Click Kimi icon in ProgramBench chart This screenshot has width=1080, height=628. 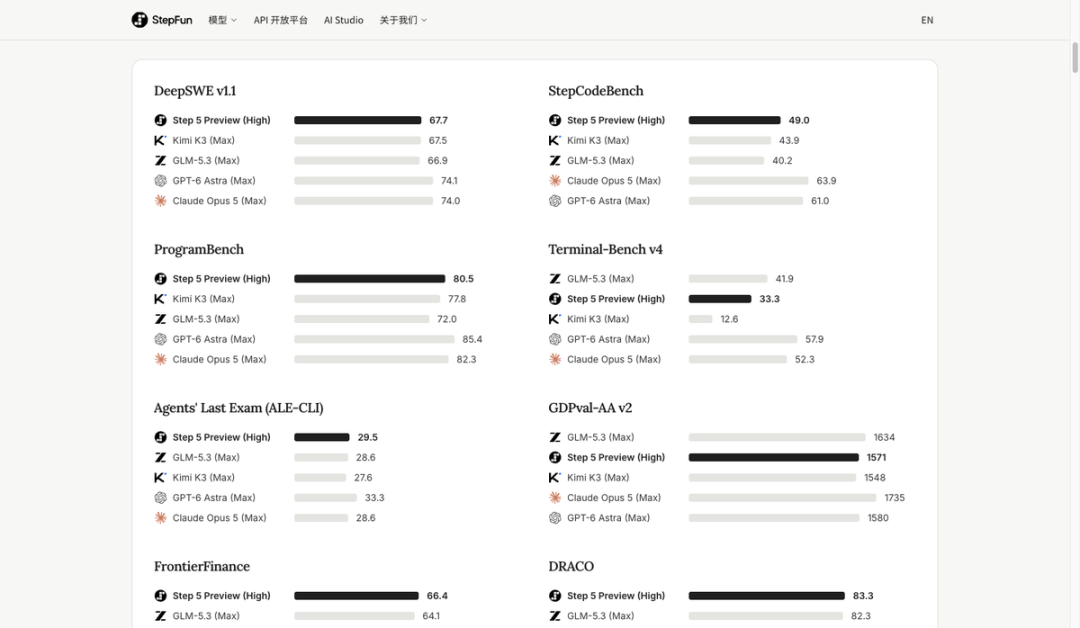click(160, 298)
